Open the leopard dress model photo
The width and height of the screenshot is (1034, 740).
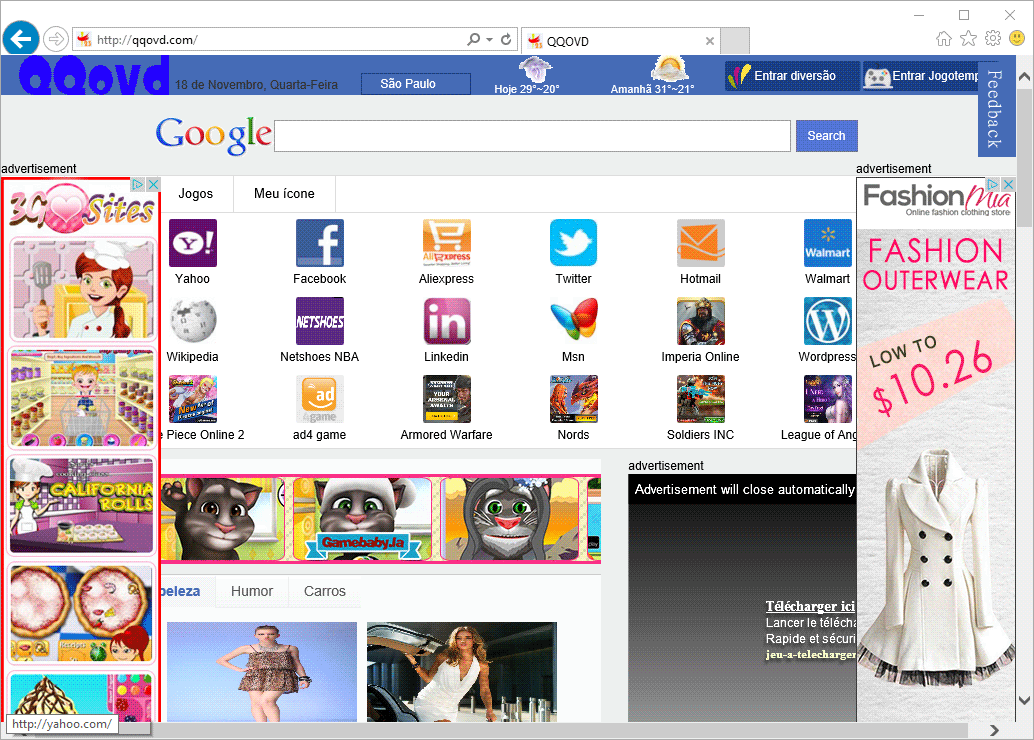tap(262, 671)
